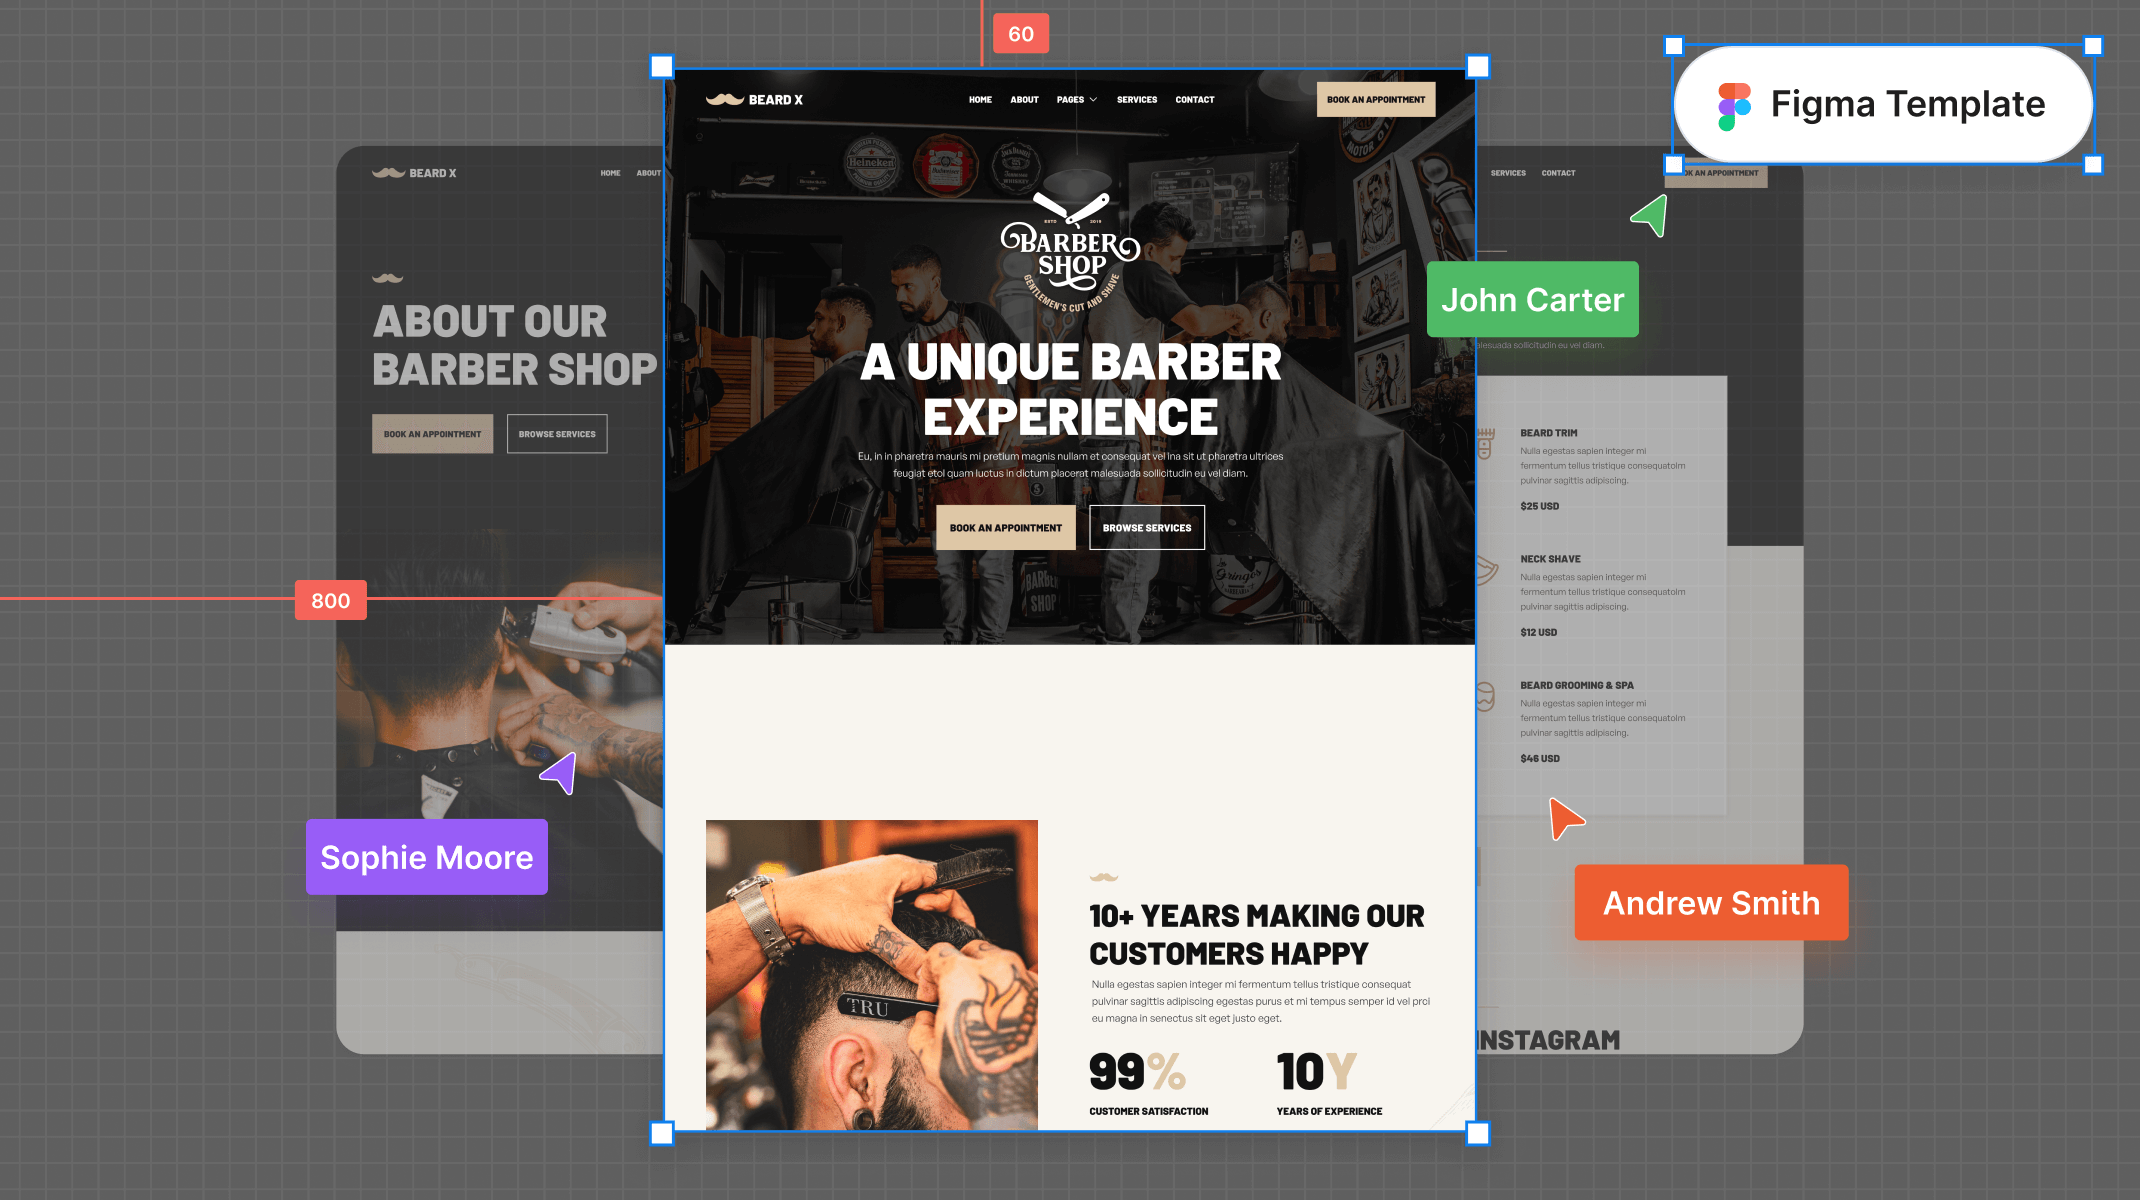Open the SERVICES dropdown in left panel navbar

[1507, 172]
